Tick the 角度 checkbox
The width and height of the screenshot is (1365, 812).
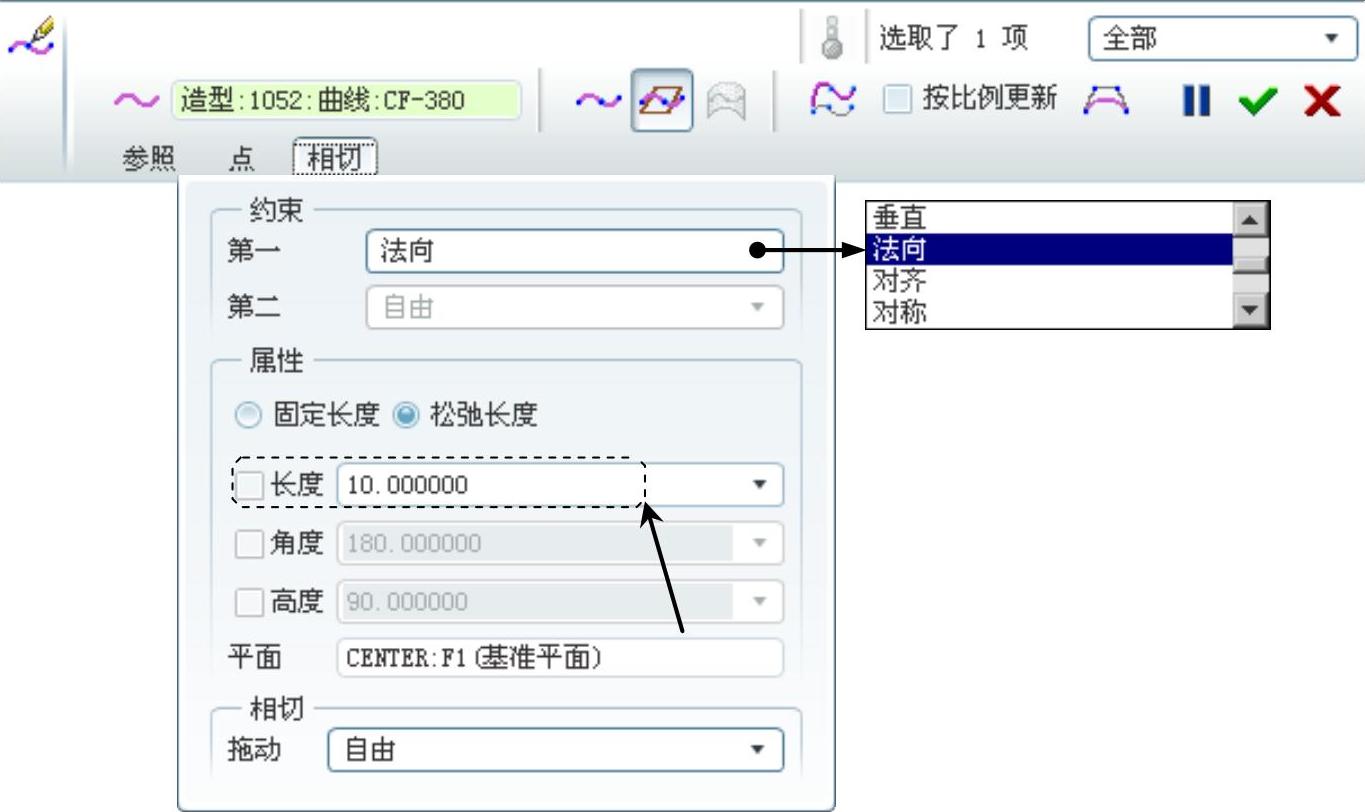pos(249,544)
